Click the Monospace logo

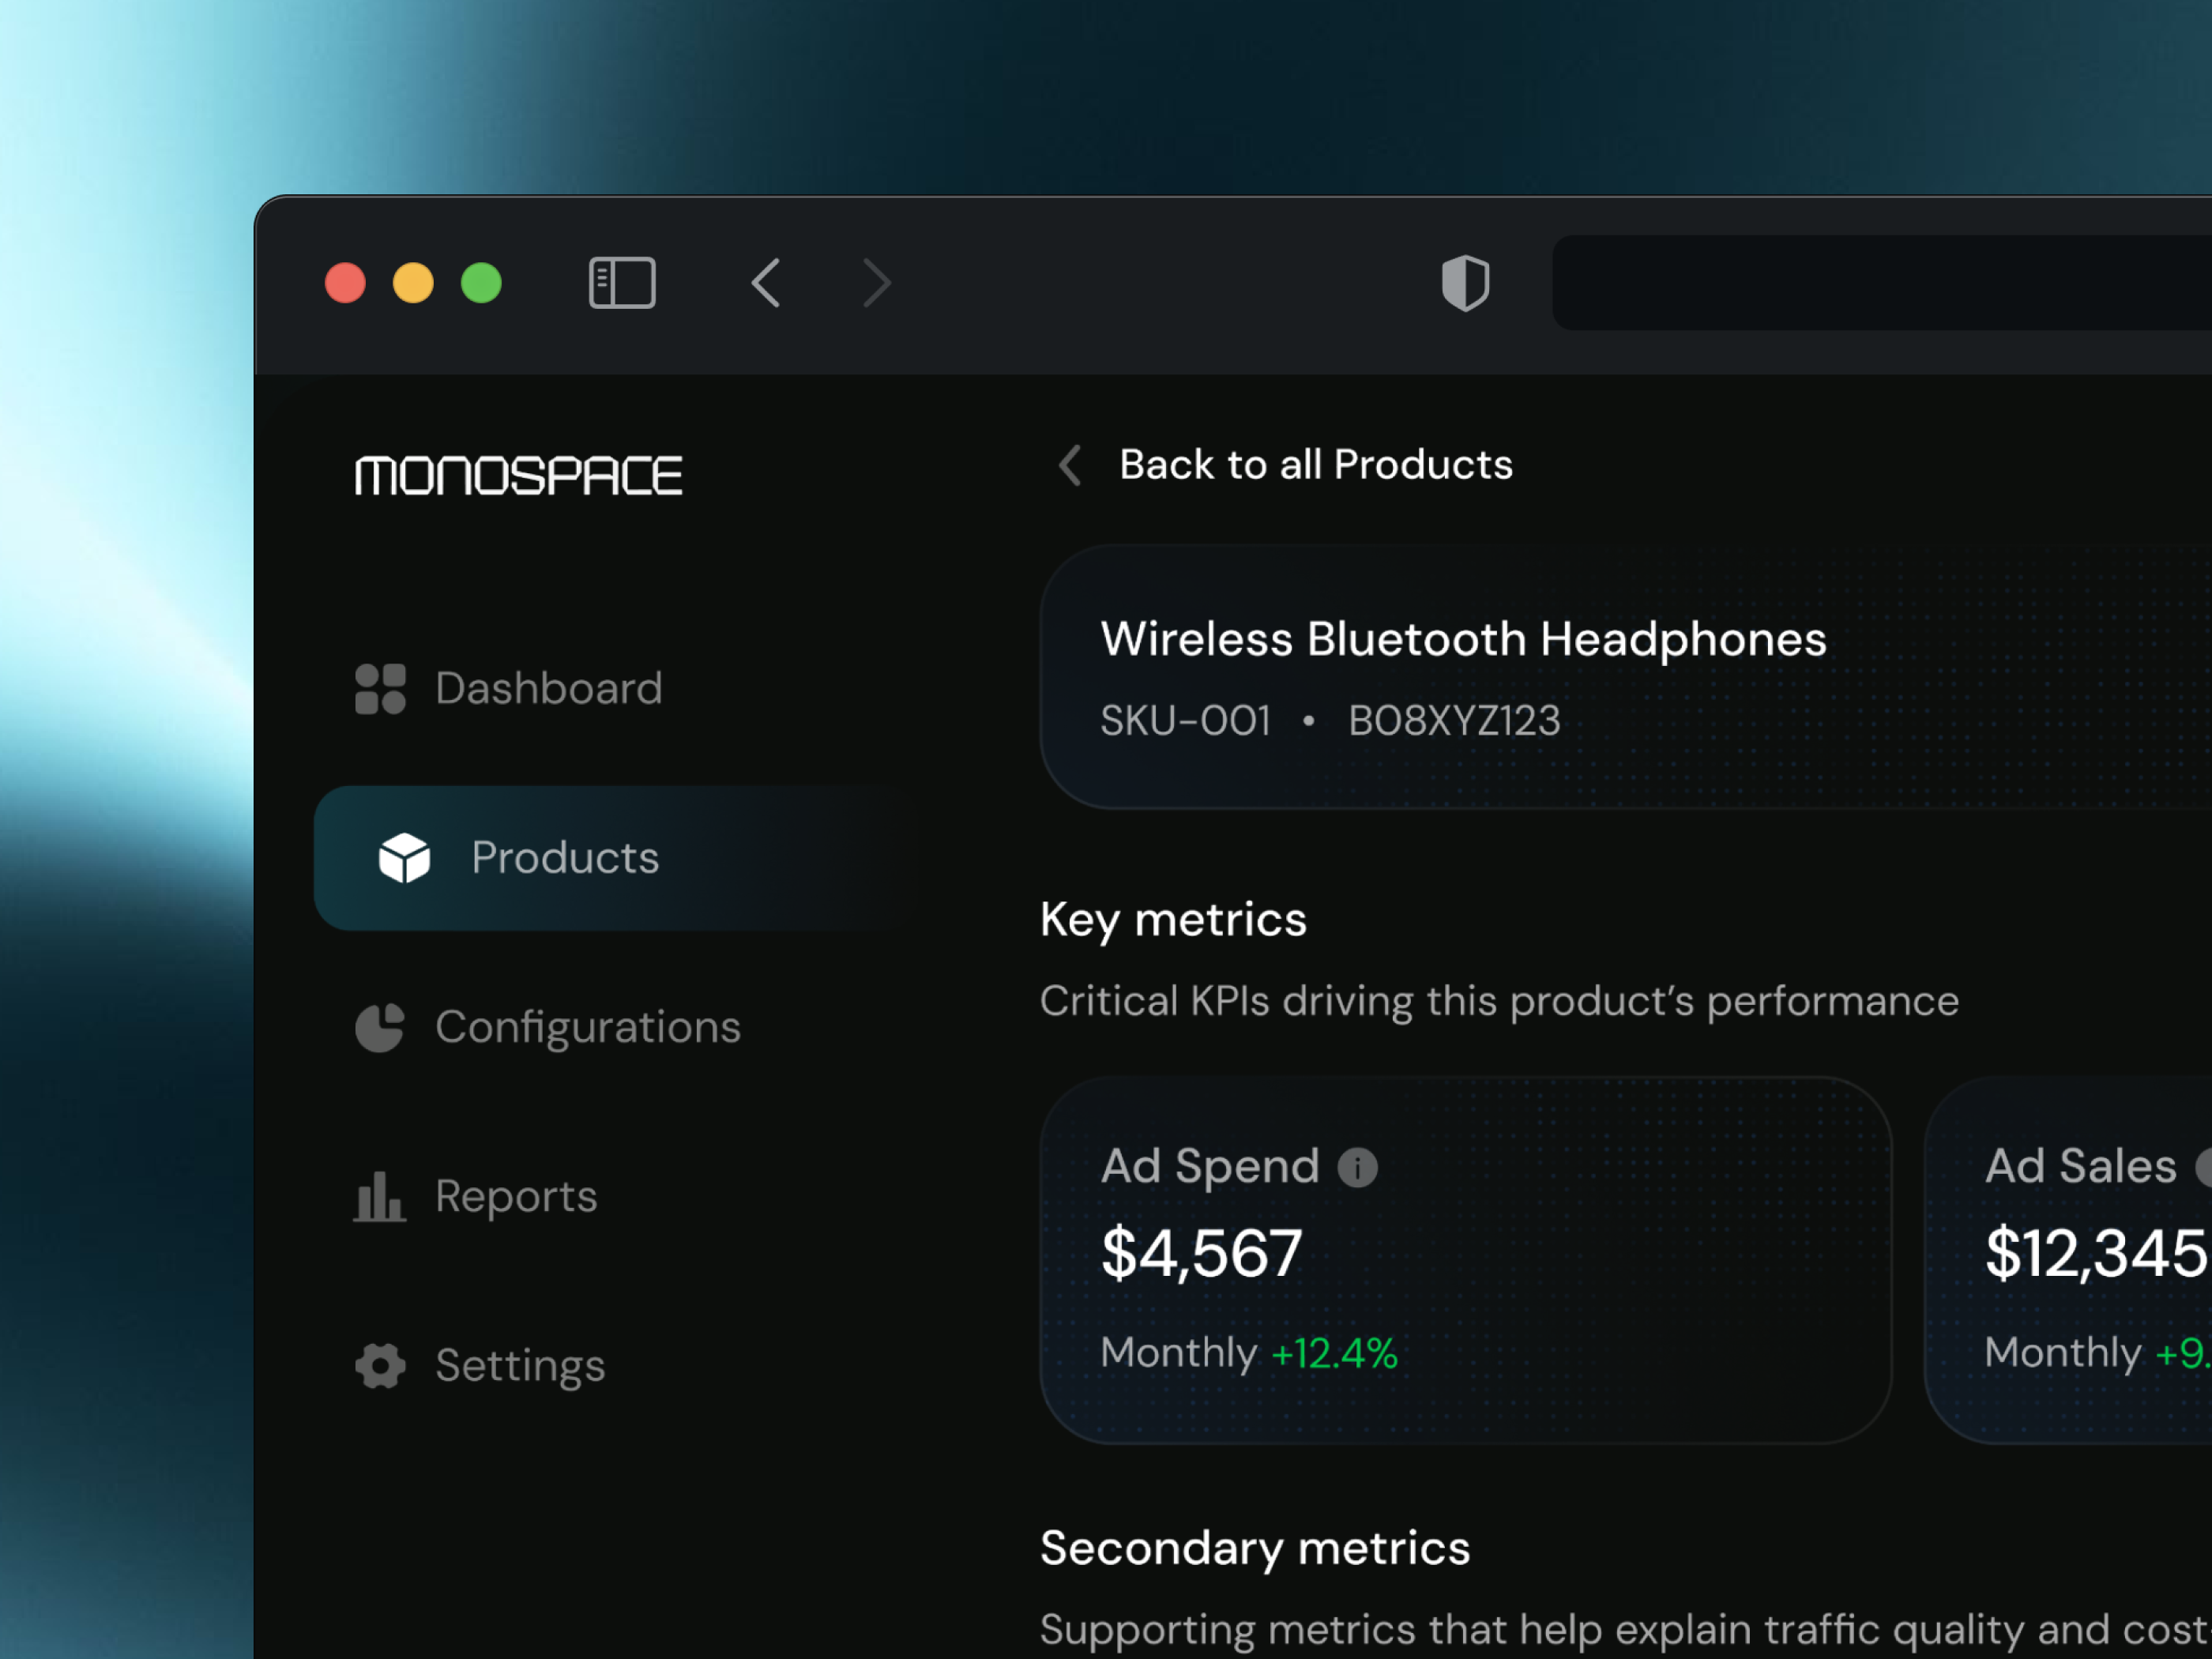point(518,475)
